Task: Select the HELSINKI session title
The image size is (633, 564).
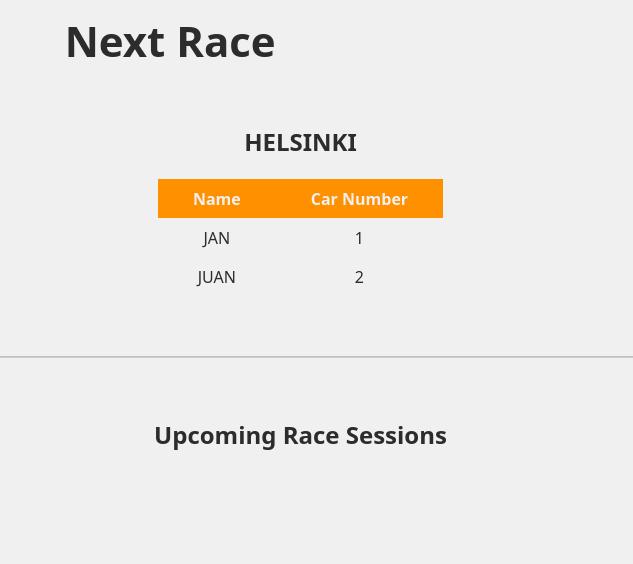Action: (301, 143)
